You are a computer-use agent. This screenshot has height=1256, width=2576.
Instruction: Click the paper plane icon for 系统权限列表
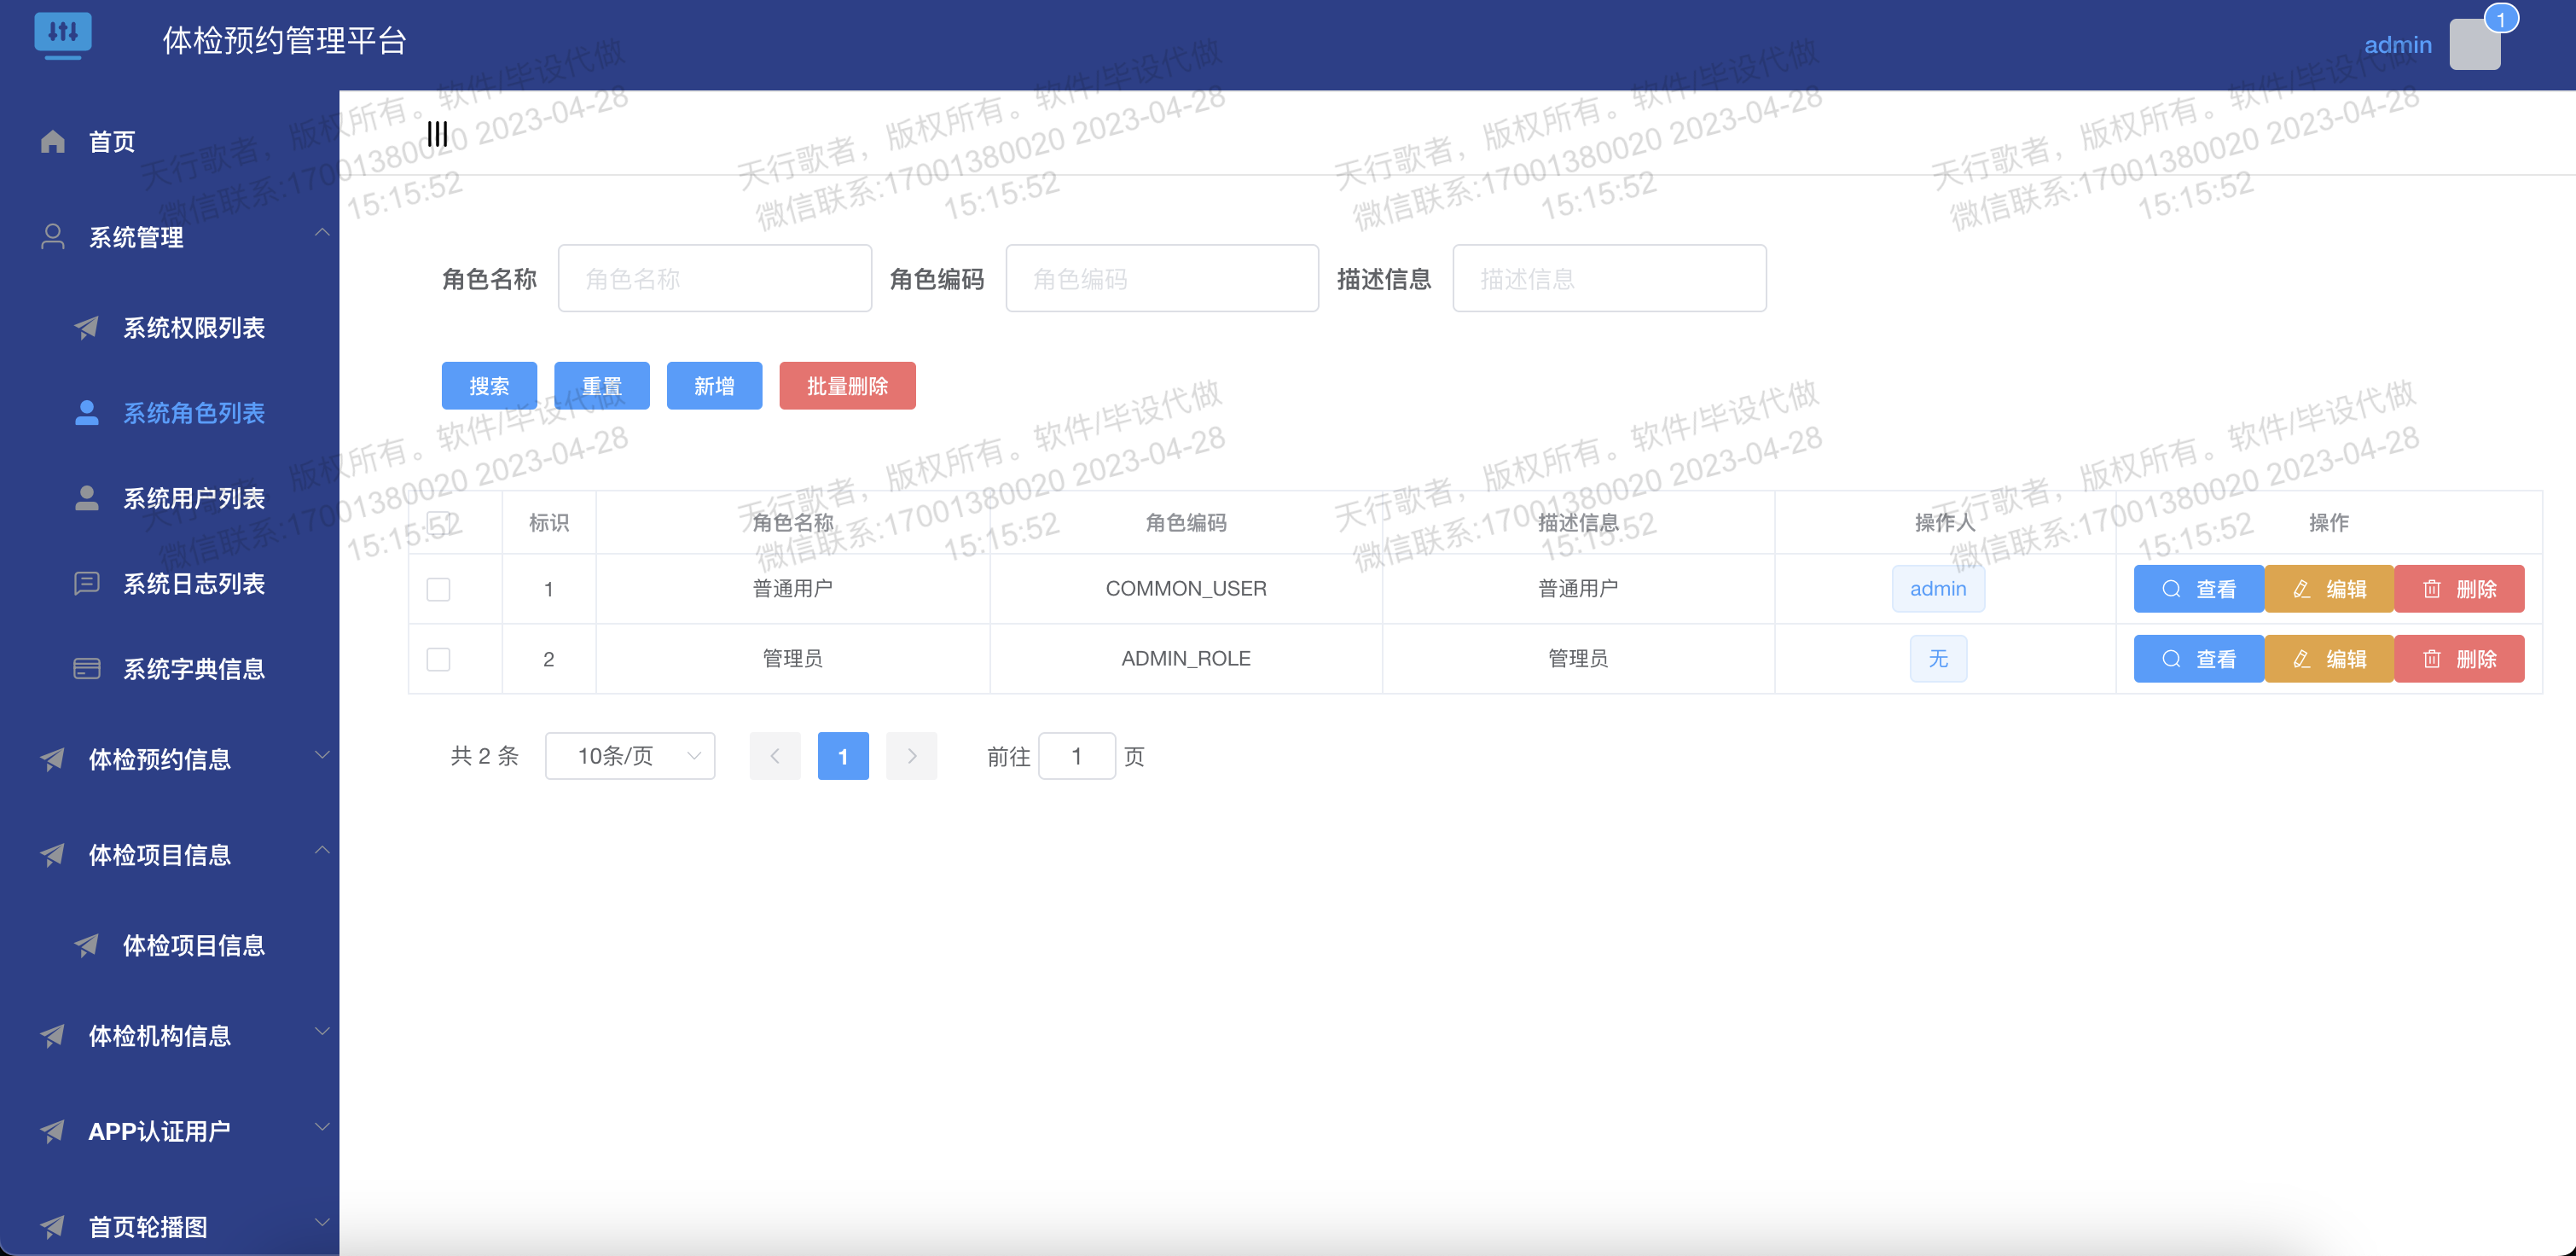87,328
